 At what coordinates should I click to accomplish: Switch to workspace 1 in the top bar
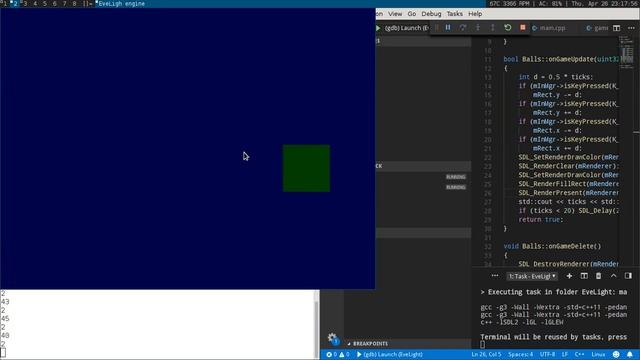(4, 3)
